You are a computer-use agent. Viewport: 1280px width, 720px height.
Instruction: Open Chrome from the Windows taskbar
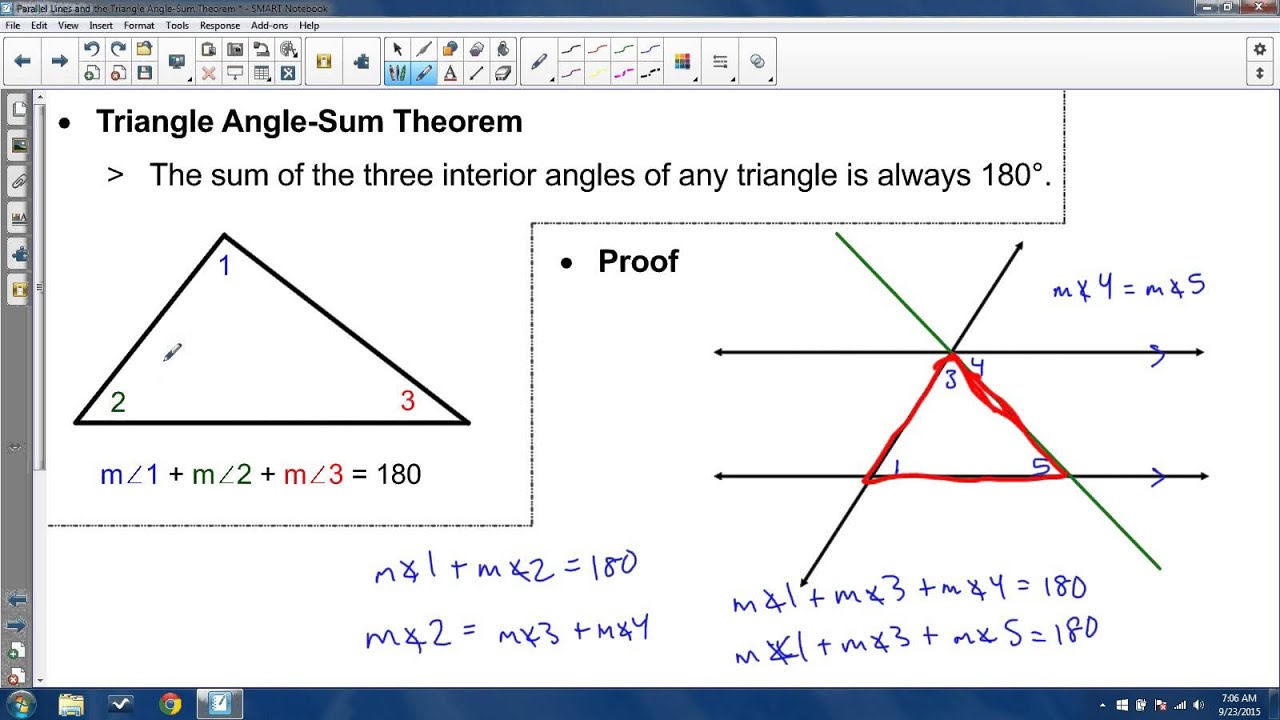170,704
